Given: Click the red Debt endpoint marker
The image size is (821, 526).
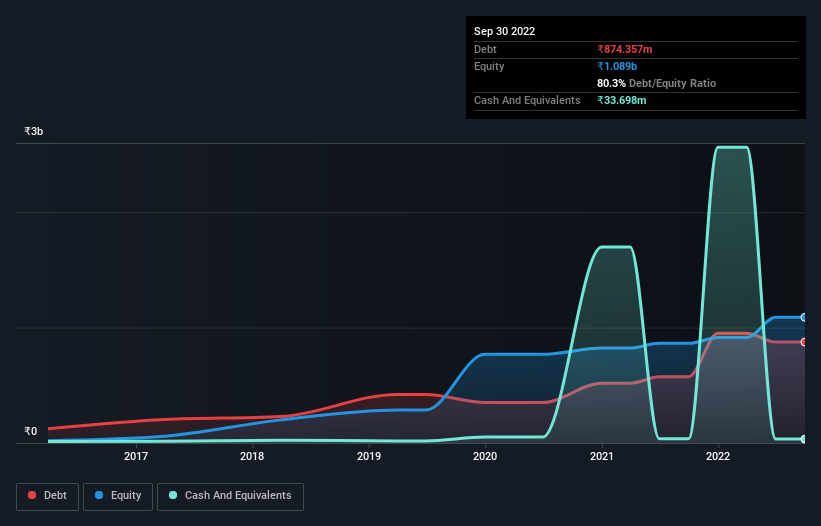Looking at the screenshot, I should pos(804,342).
